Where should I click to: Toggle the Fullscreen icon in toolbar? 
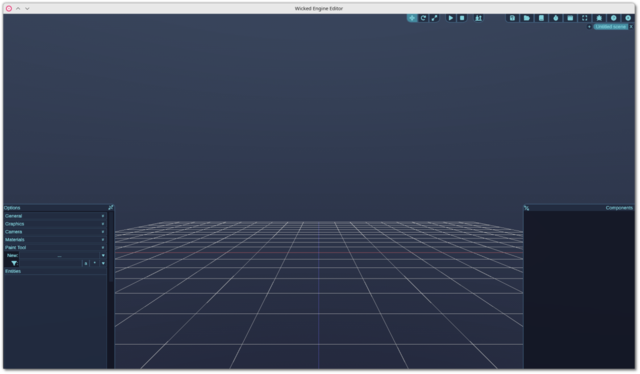584,18
